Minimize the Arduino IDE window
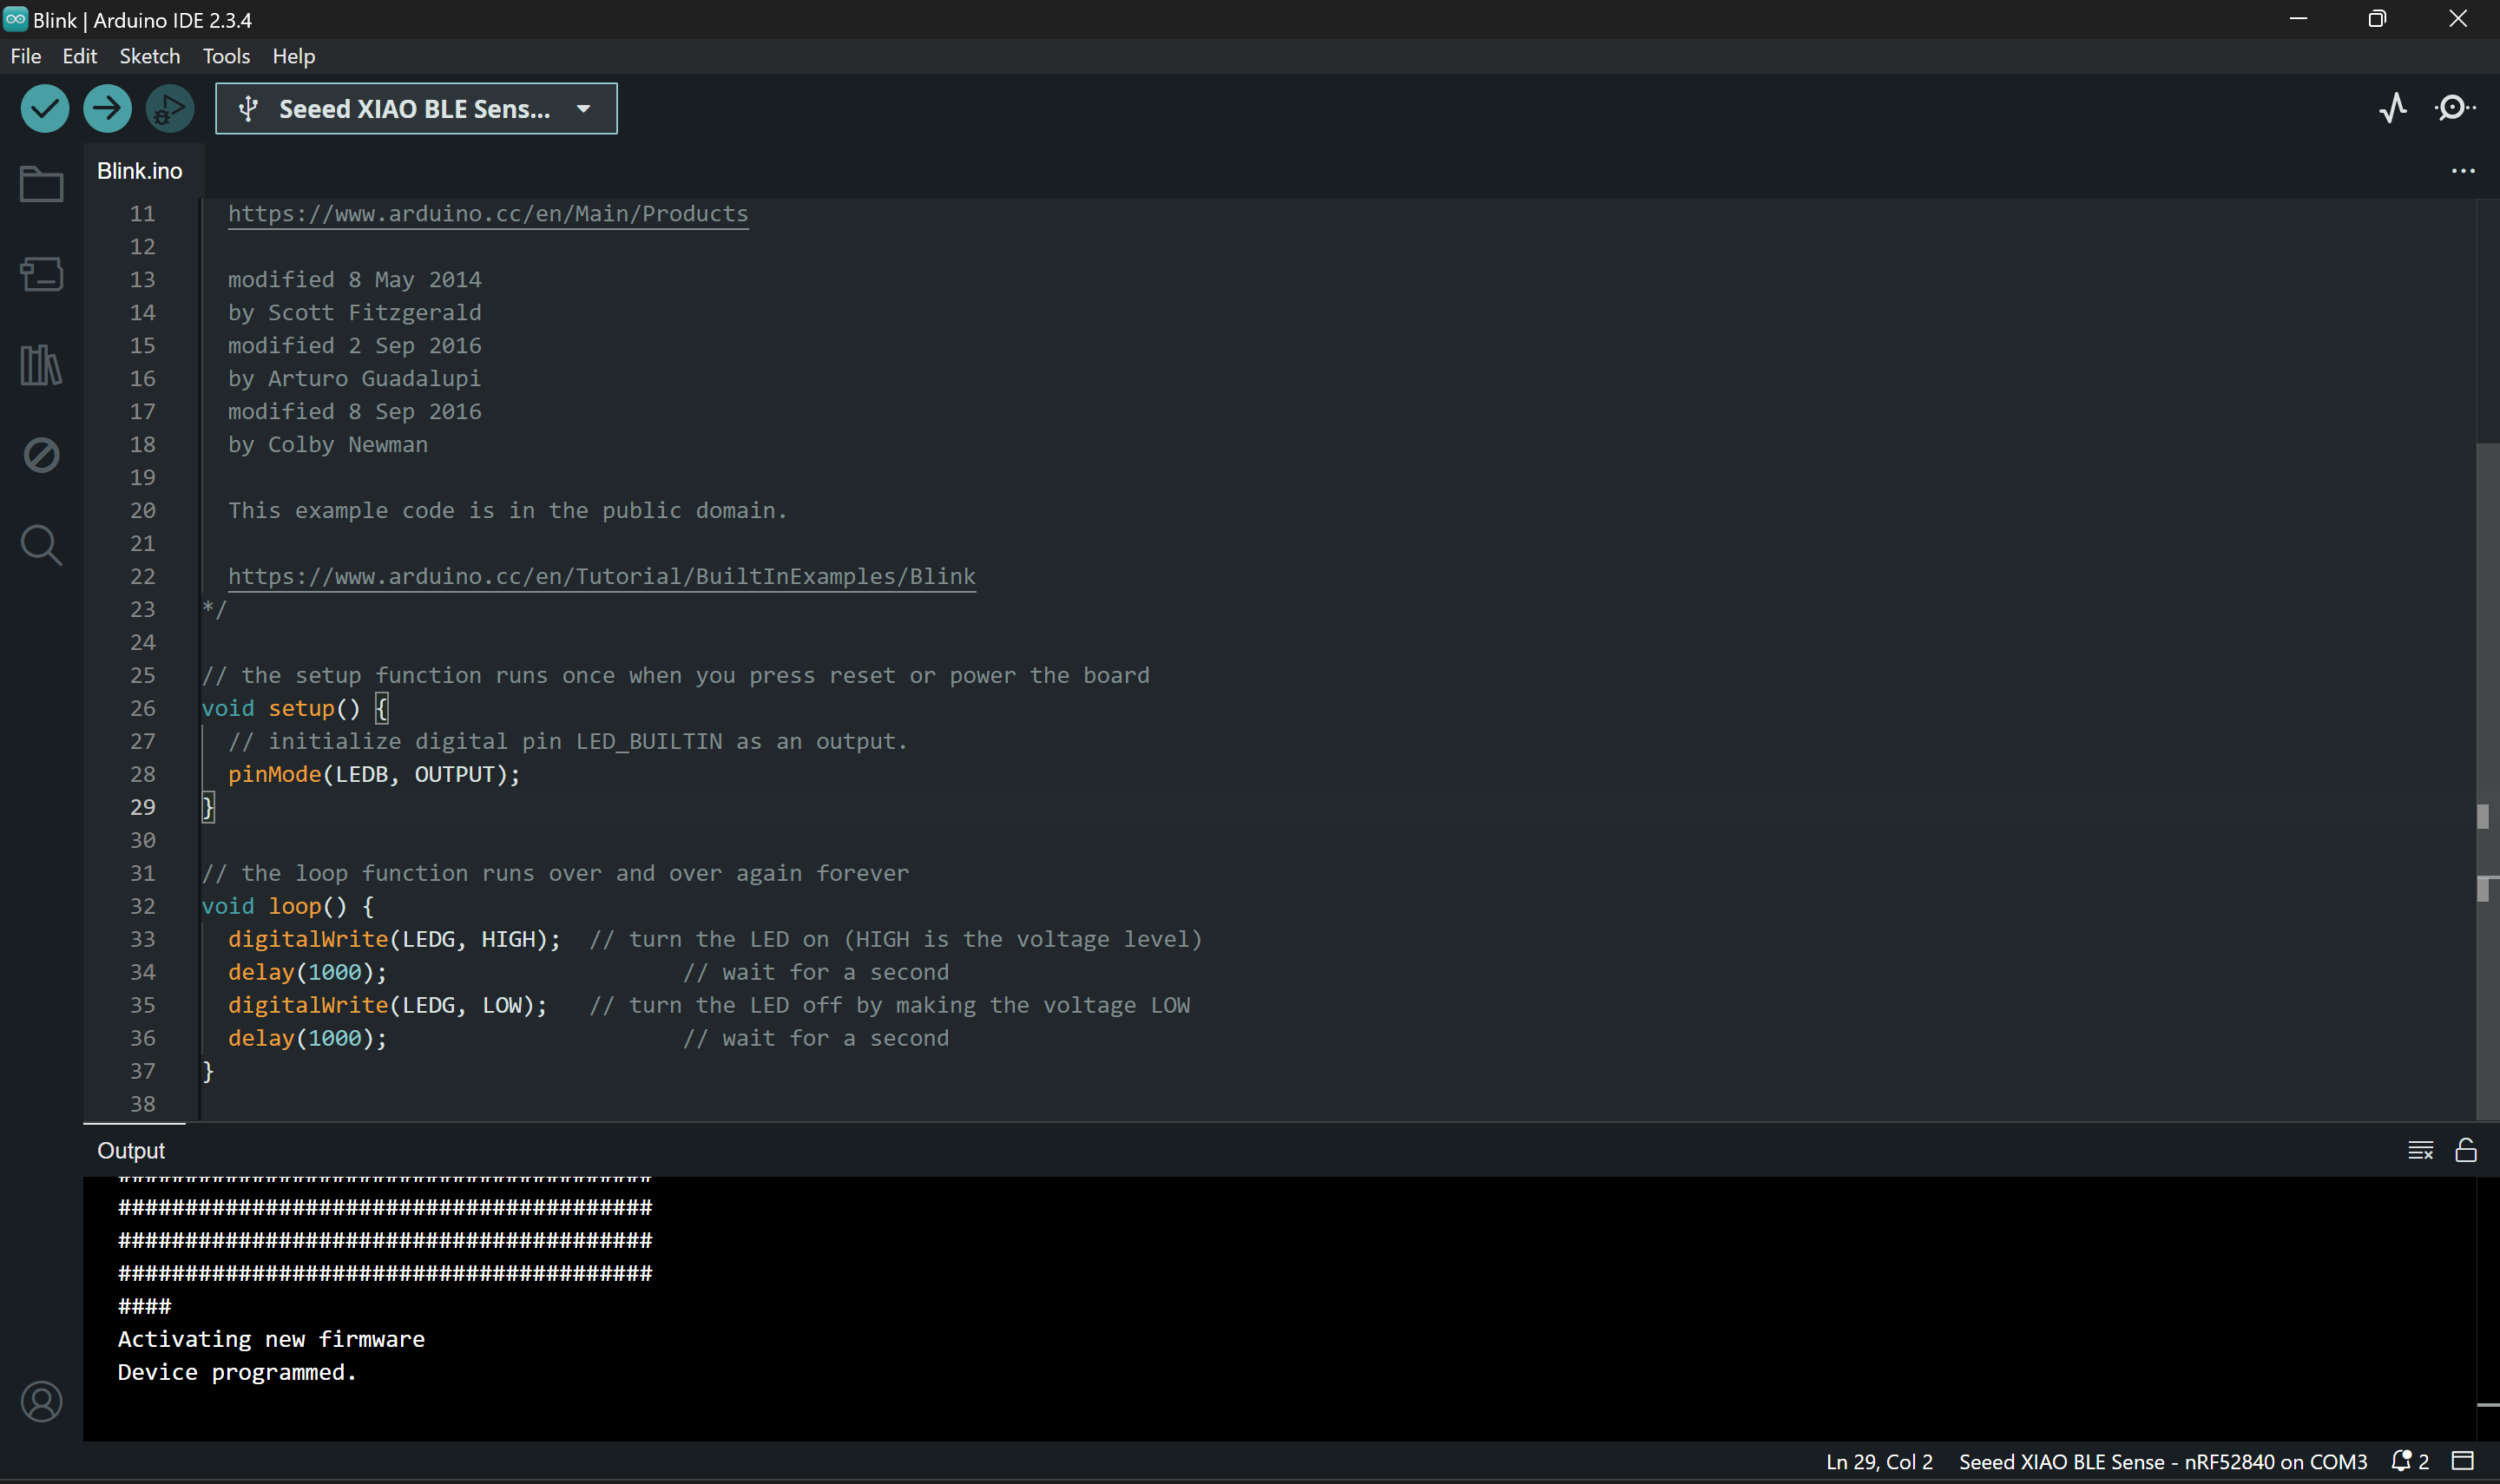This screenshot has width=2500, height=1484. [2298, 19]
